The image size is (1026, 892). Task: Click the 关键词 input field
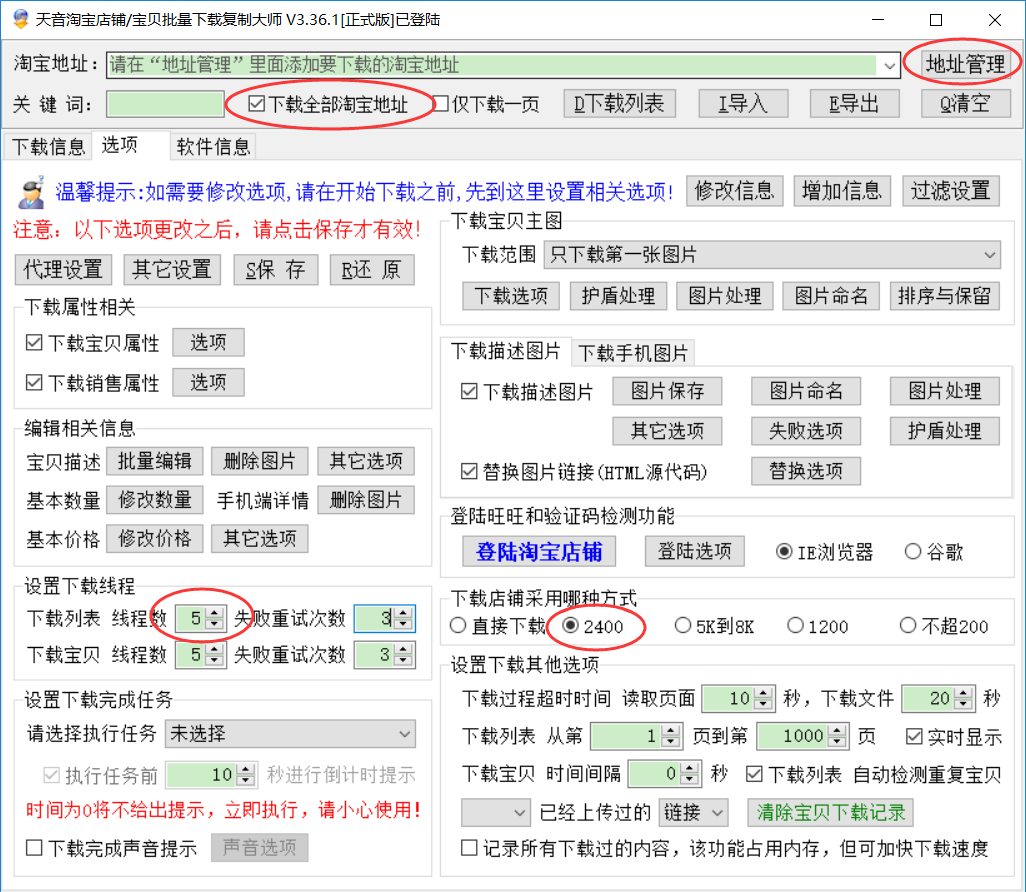click(x=165, y=104)
